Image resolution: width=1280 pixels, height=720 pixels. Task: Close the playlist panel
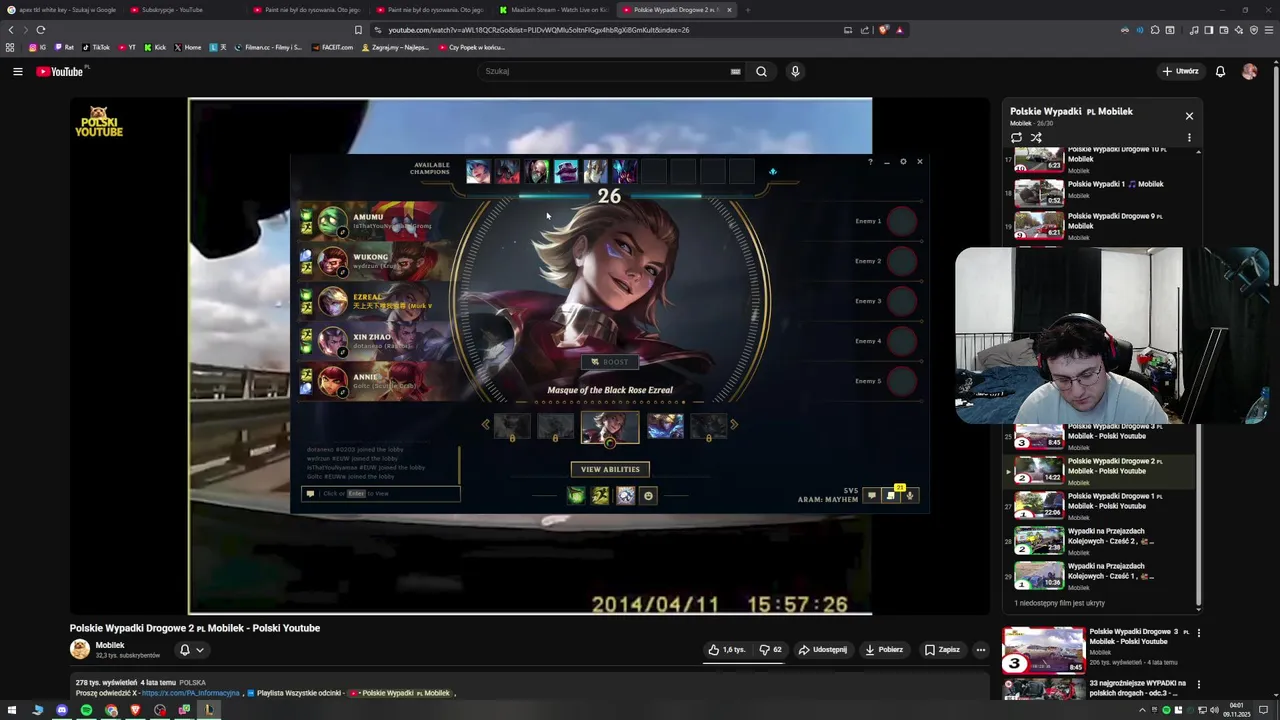[x=1189, y=116]
